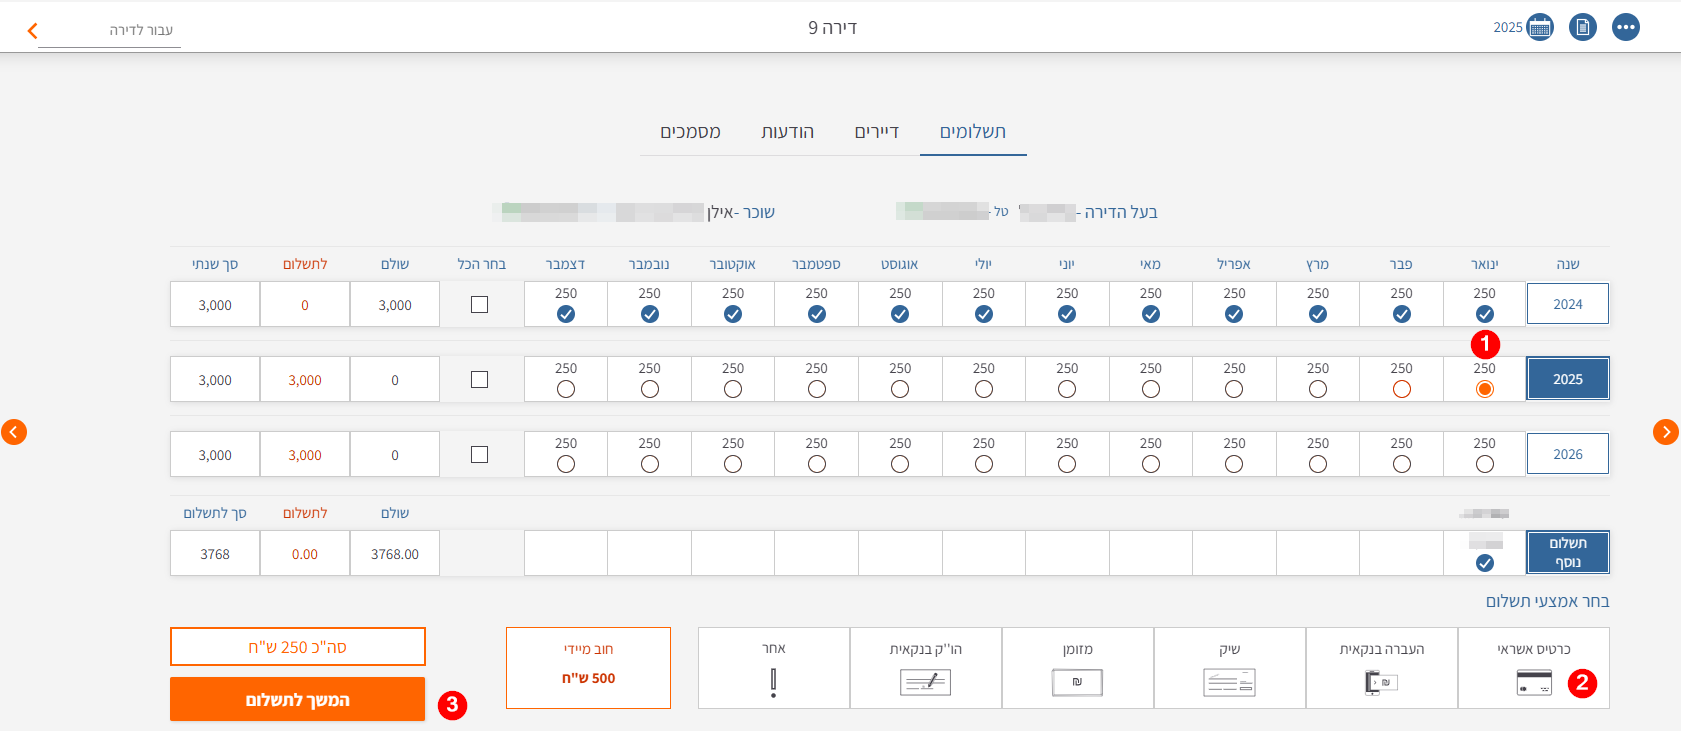The image size is (1681, 731).
Task: Pick cash (מזומן) payment option
Action: (1077, 668)
